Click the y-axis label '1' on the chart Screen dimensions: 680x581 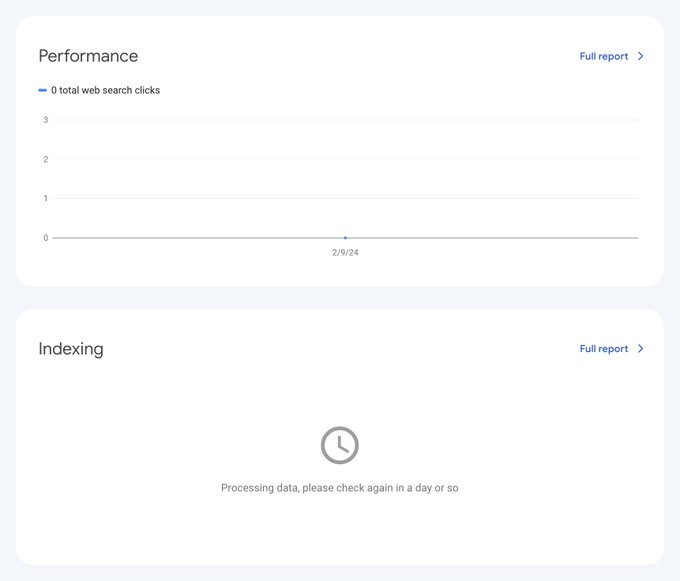point(46,198)
